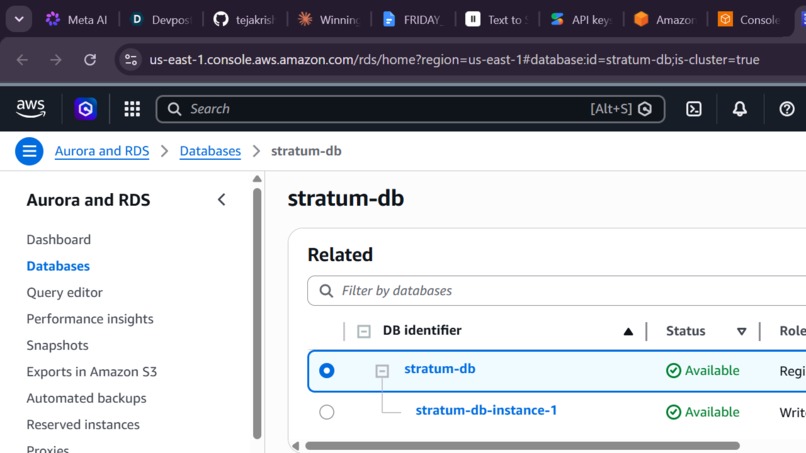
Task: Click the AWS Search field
Action: tap(410, 109)
